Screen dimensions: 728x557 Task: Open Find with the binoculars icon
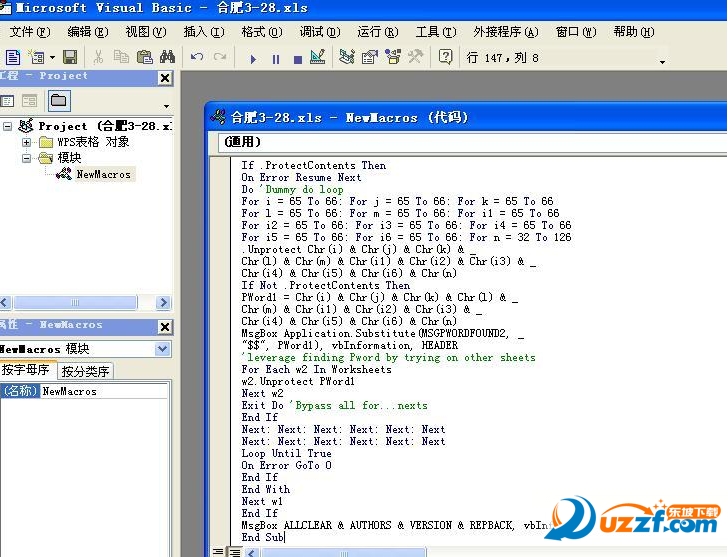167,58
